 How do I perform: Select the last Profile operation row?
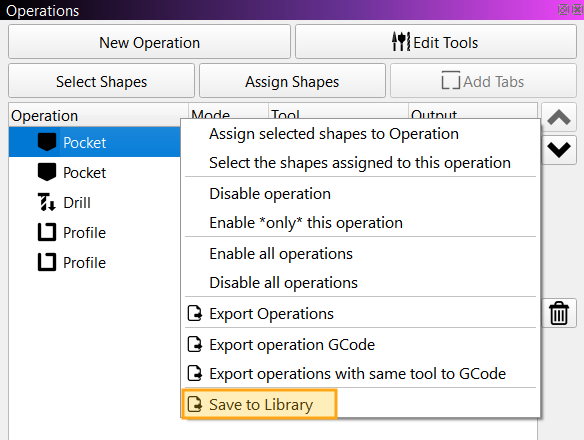point(95,262)
